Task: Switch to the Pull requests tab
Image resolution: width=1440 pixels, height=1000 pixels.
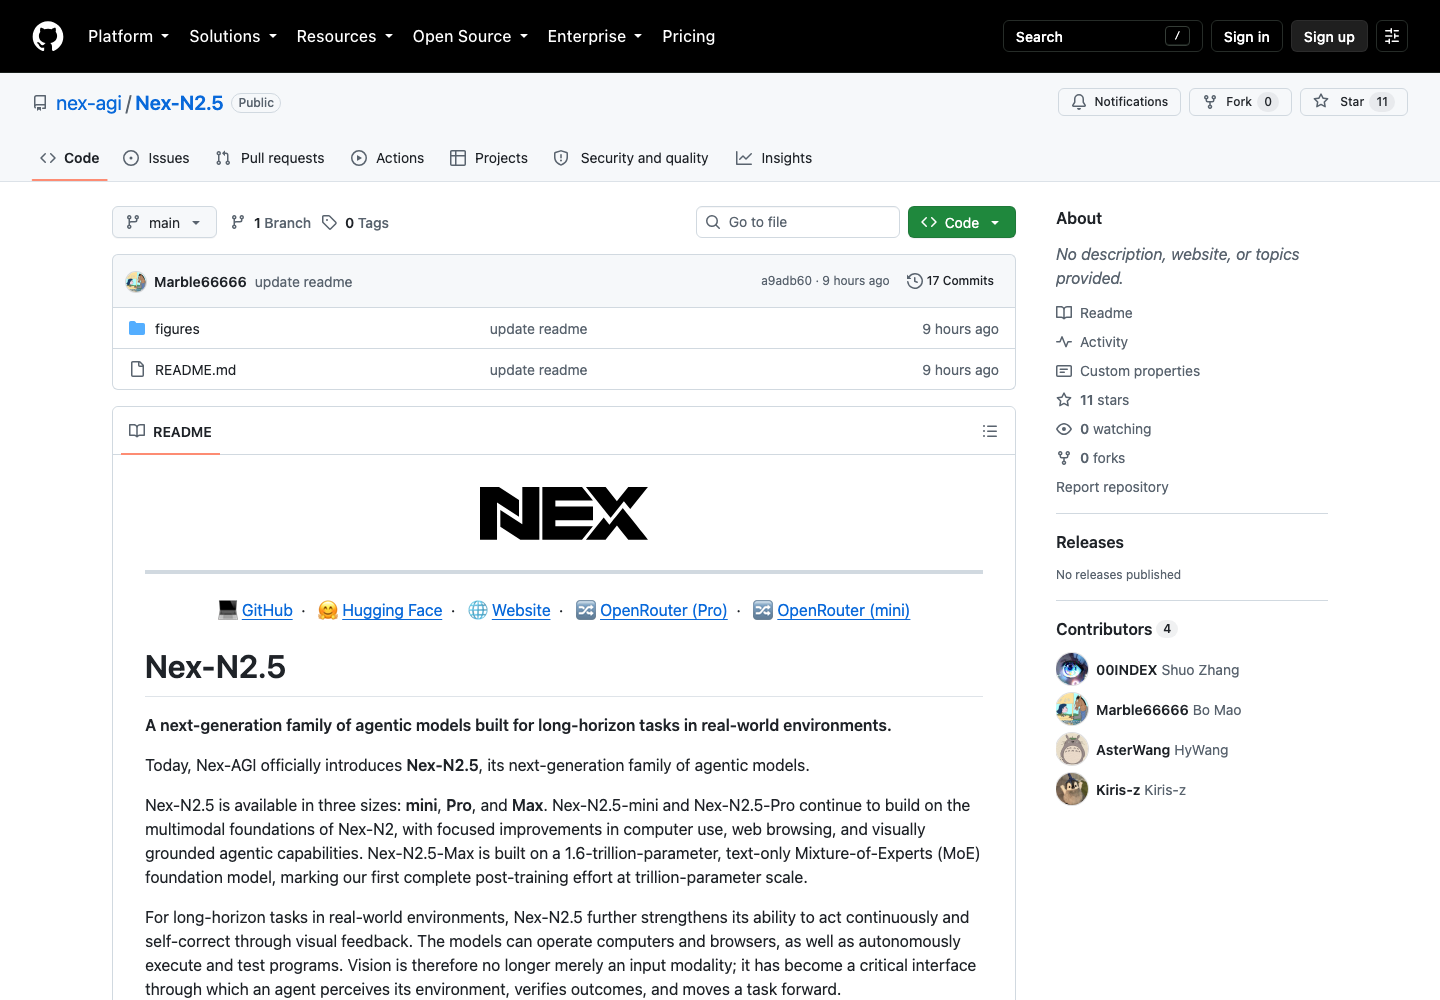Action: tap(270, 158)
